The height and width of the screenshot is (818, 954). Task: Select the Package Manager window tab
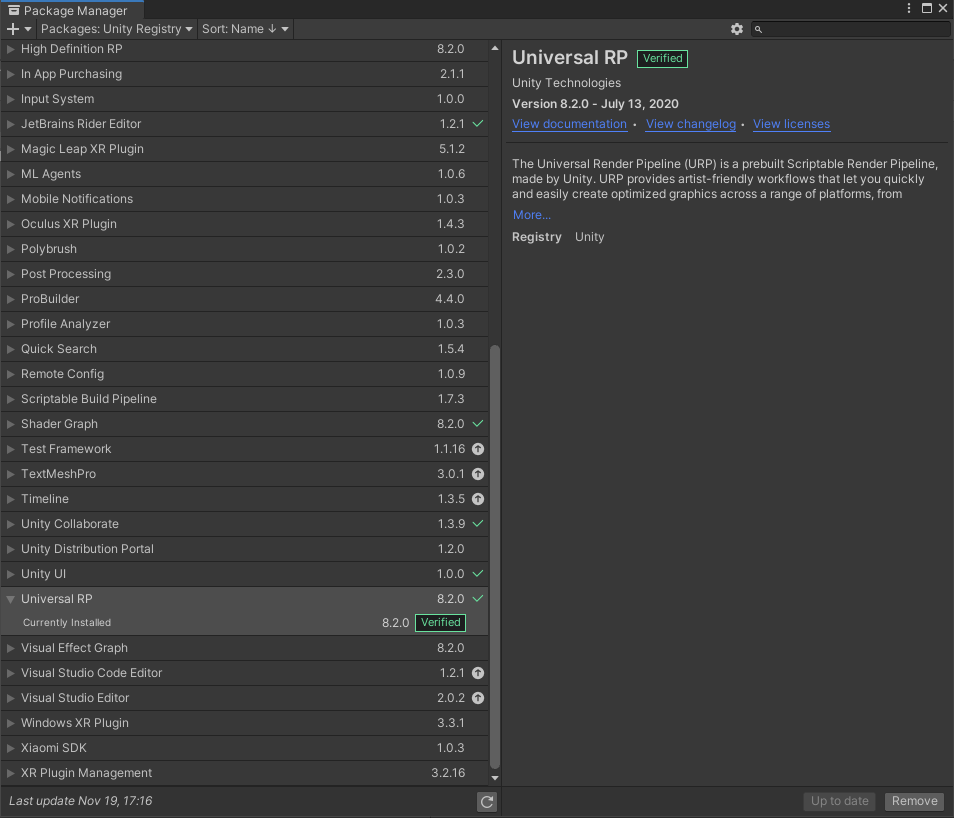[68, 10]
